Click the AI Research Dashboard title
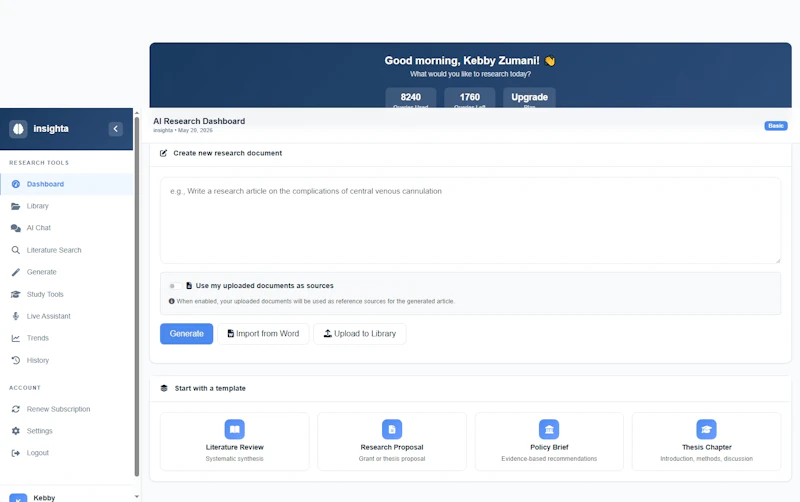The width and height of the screenshot is (800, 502). tap(199, 121)
